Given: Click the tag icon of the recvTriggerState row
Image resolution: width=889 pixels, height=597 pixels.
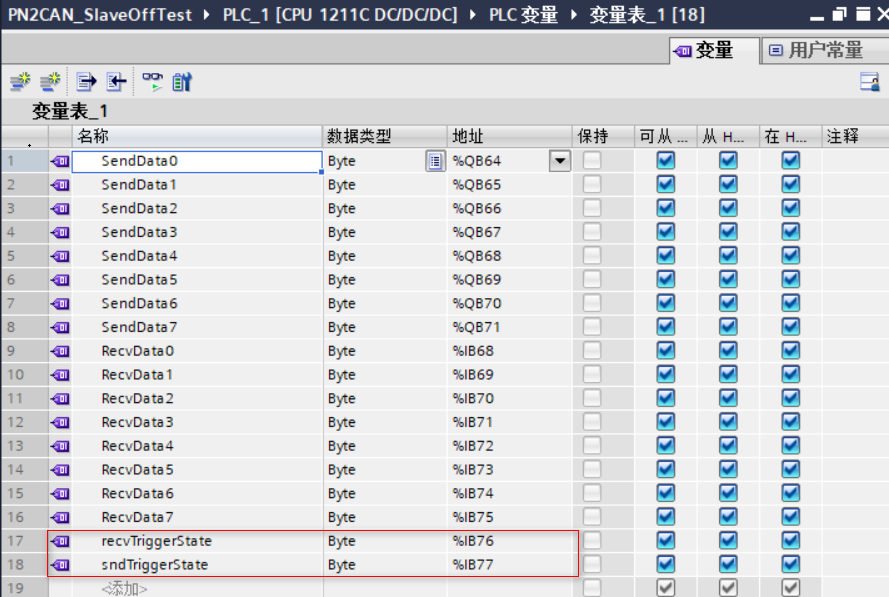Looking at the screenshot, I should (60, 541).
